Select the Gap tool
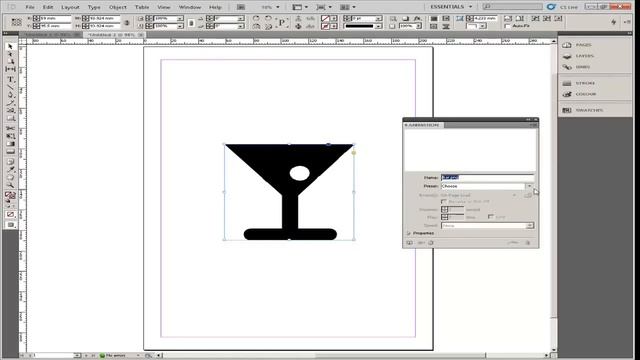The height and width of the screenshot is (360, 640). (x=10, y=69)
